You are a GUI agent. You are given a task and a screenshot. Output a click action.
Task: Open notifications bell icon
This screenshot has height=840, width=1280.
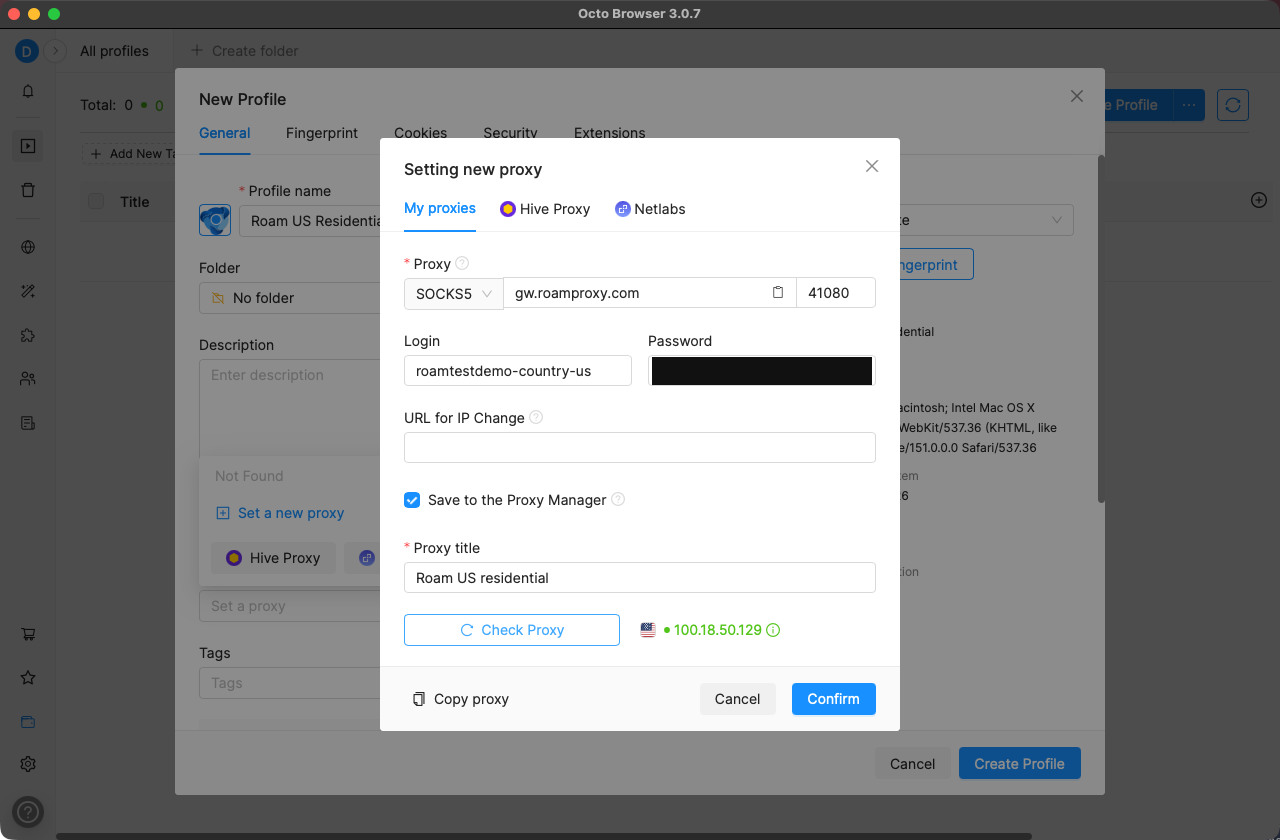tap(28, 91)
